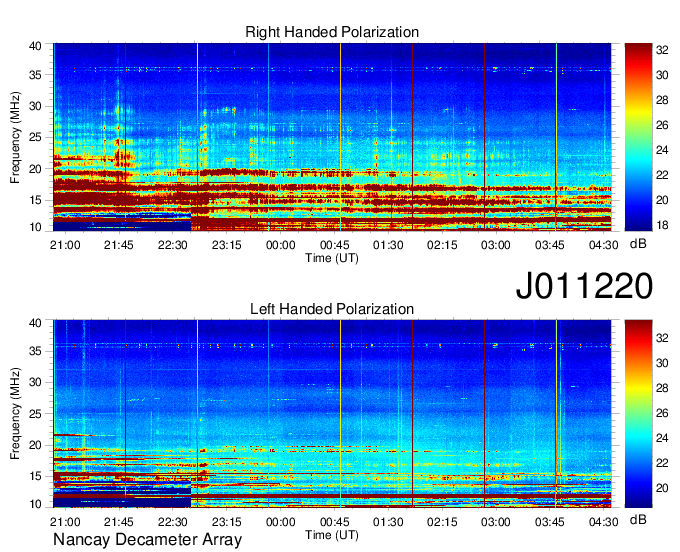Click the 00:45 time tick under Left Handed plot
This screenshot has width=680, height=552.
coord(334,522)
